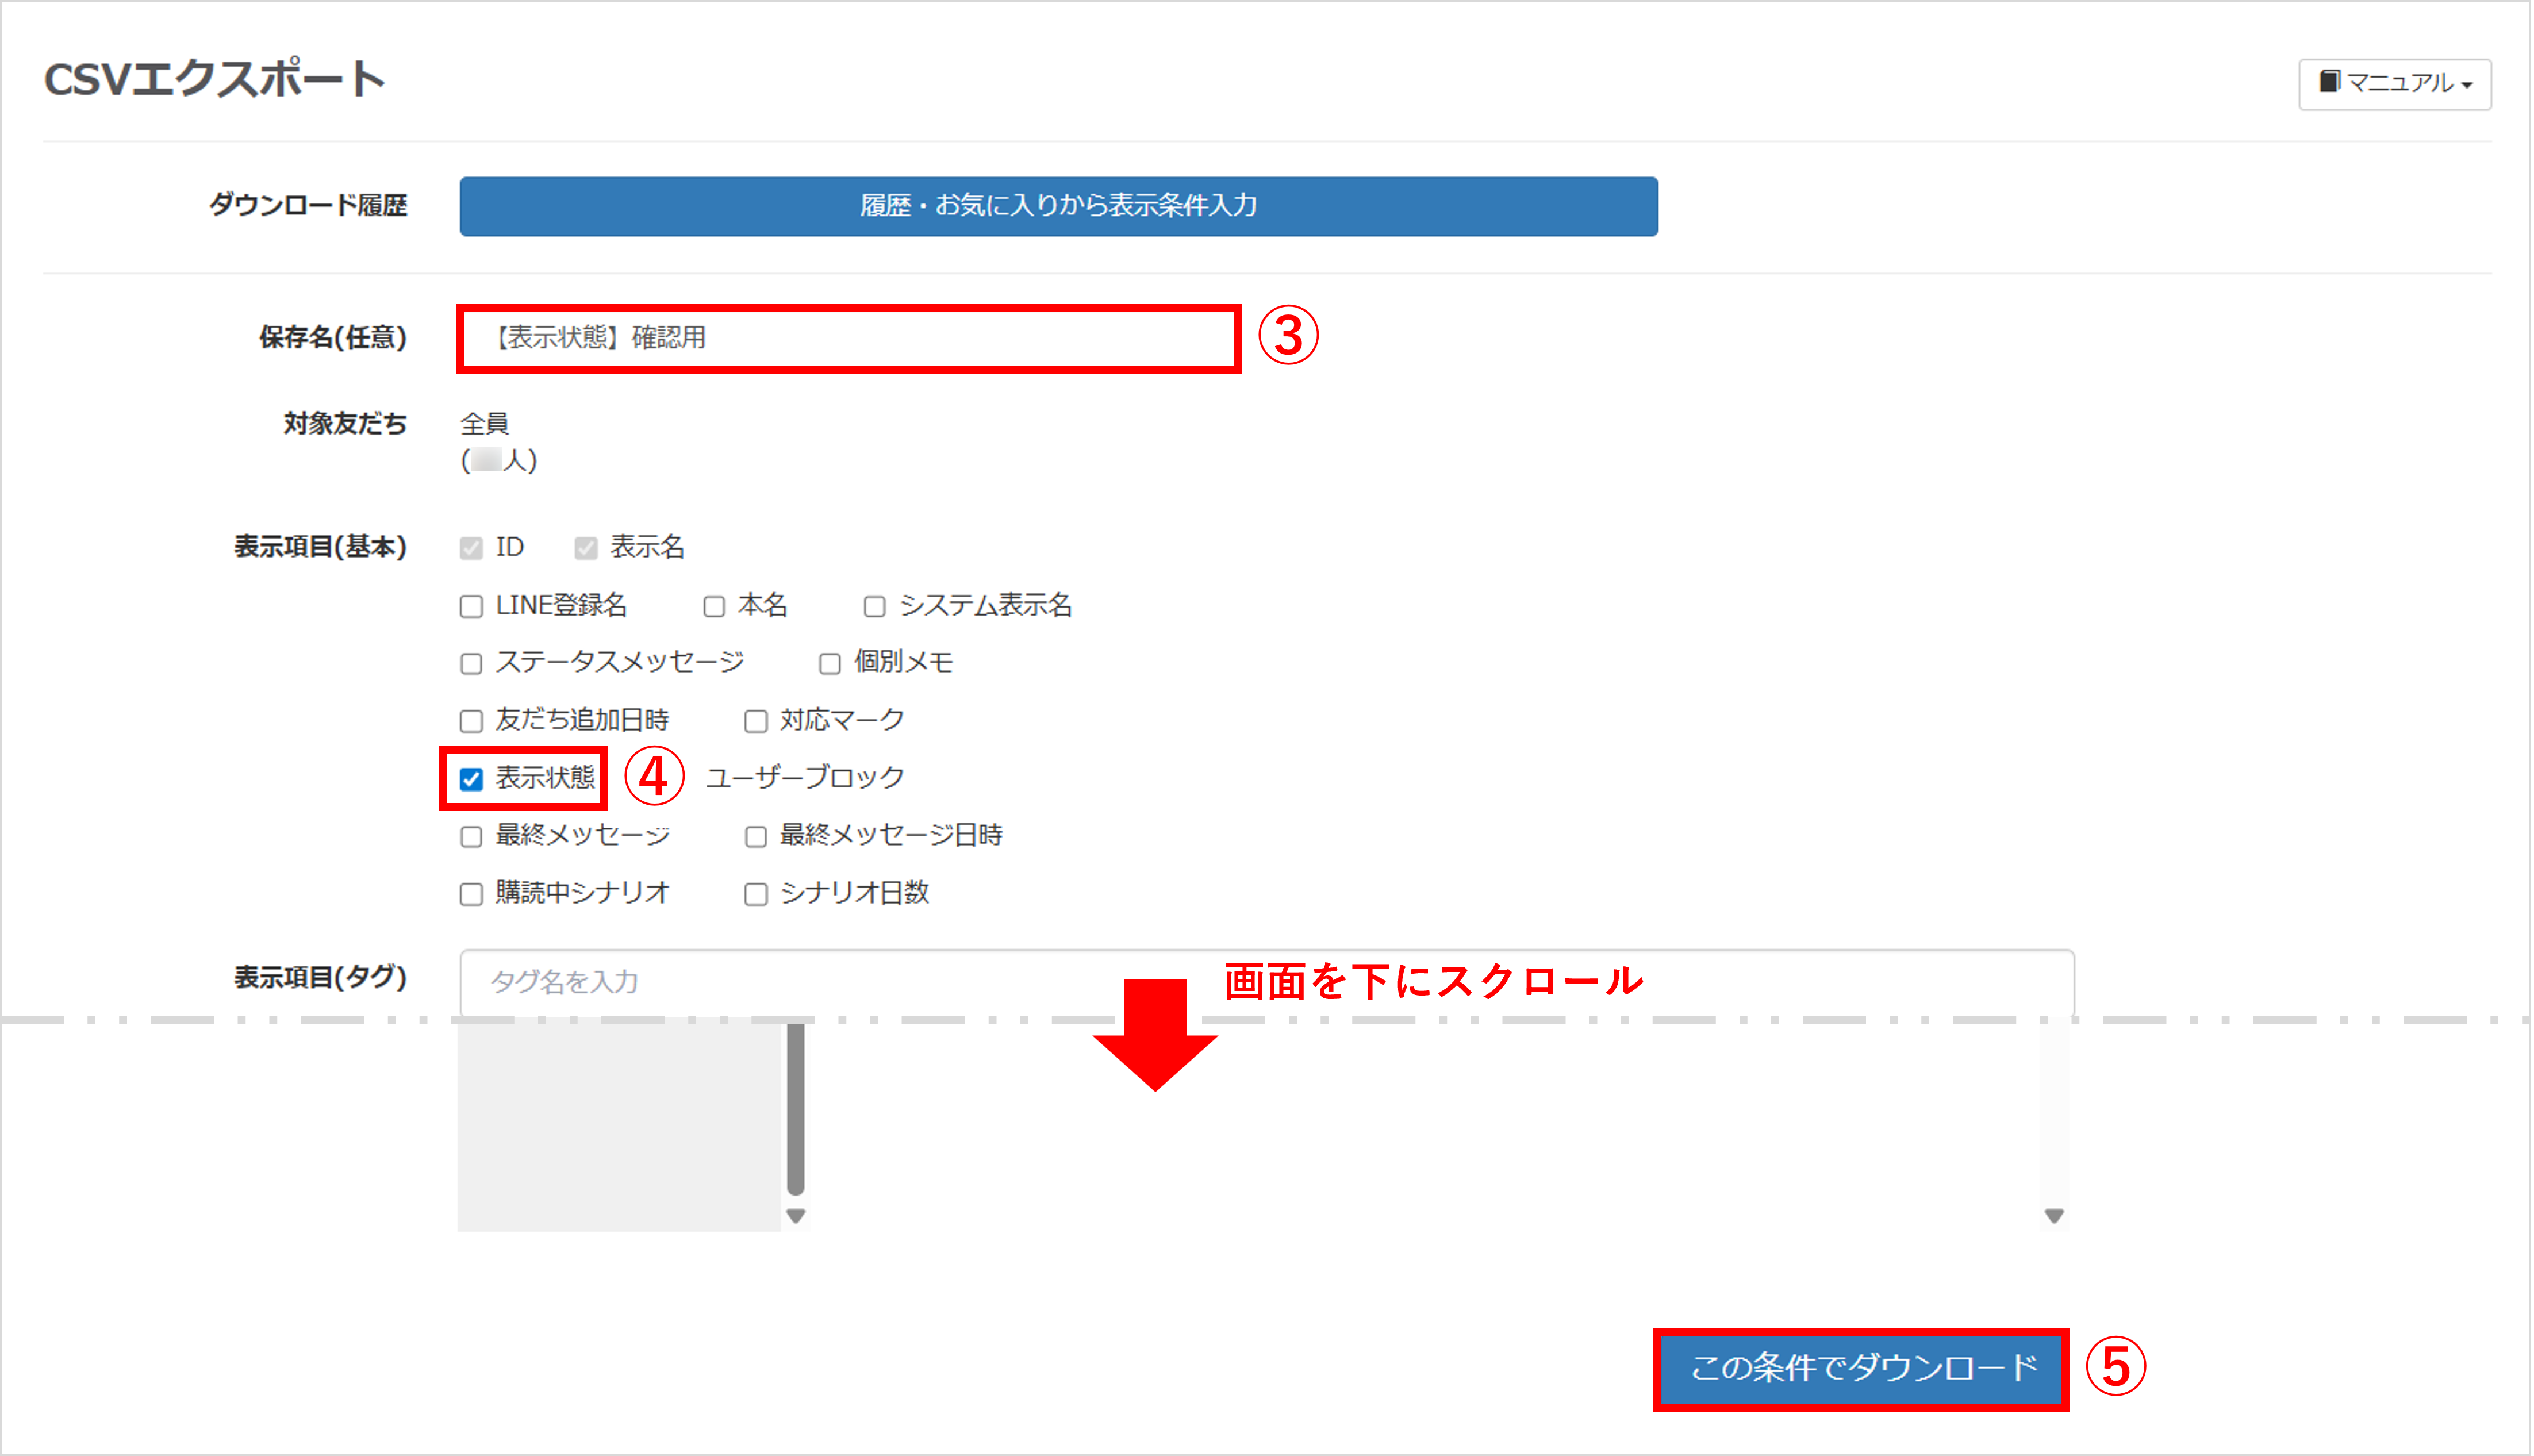Screen dimensions: 2534x1456
Task: Click the タグ名を入力 tag field
Action: tap(1266, 982)
